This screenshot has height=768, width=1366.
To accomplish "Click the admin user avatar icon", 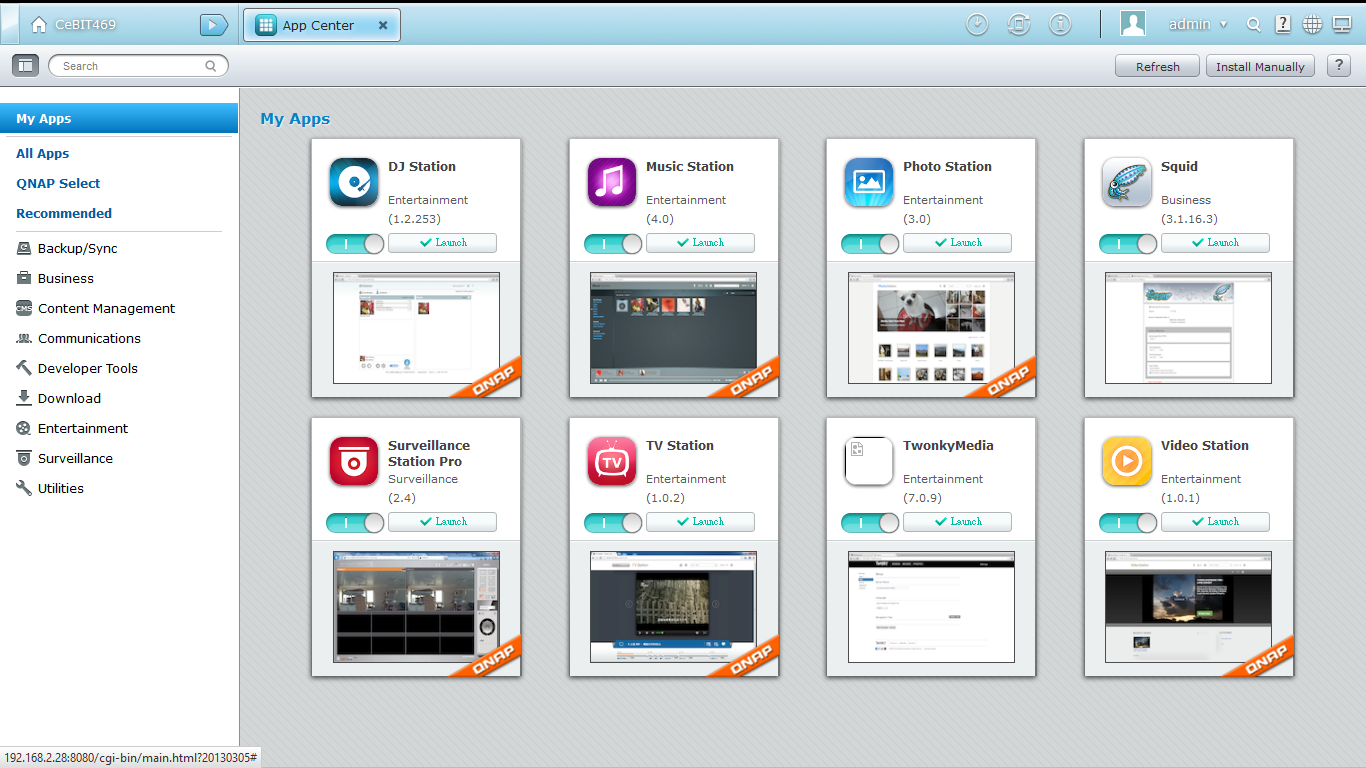I will click(x=1133, y=24).
